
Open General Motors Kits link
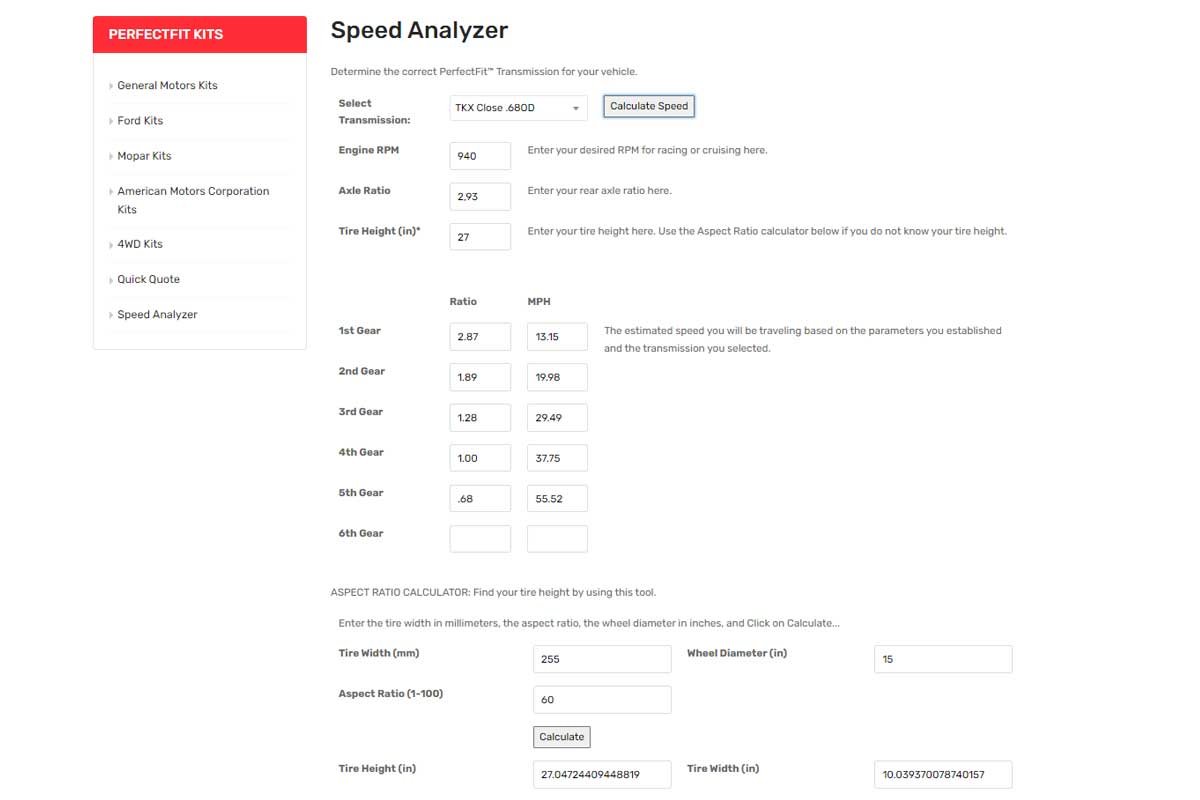click(167, 86)
